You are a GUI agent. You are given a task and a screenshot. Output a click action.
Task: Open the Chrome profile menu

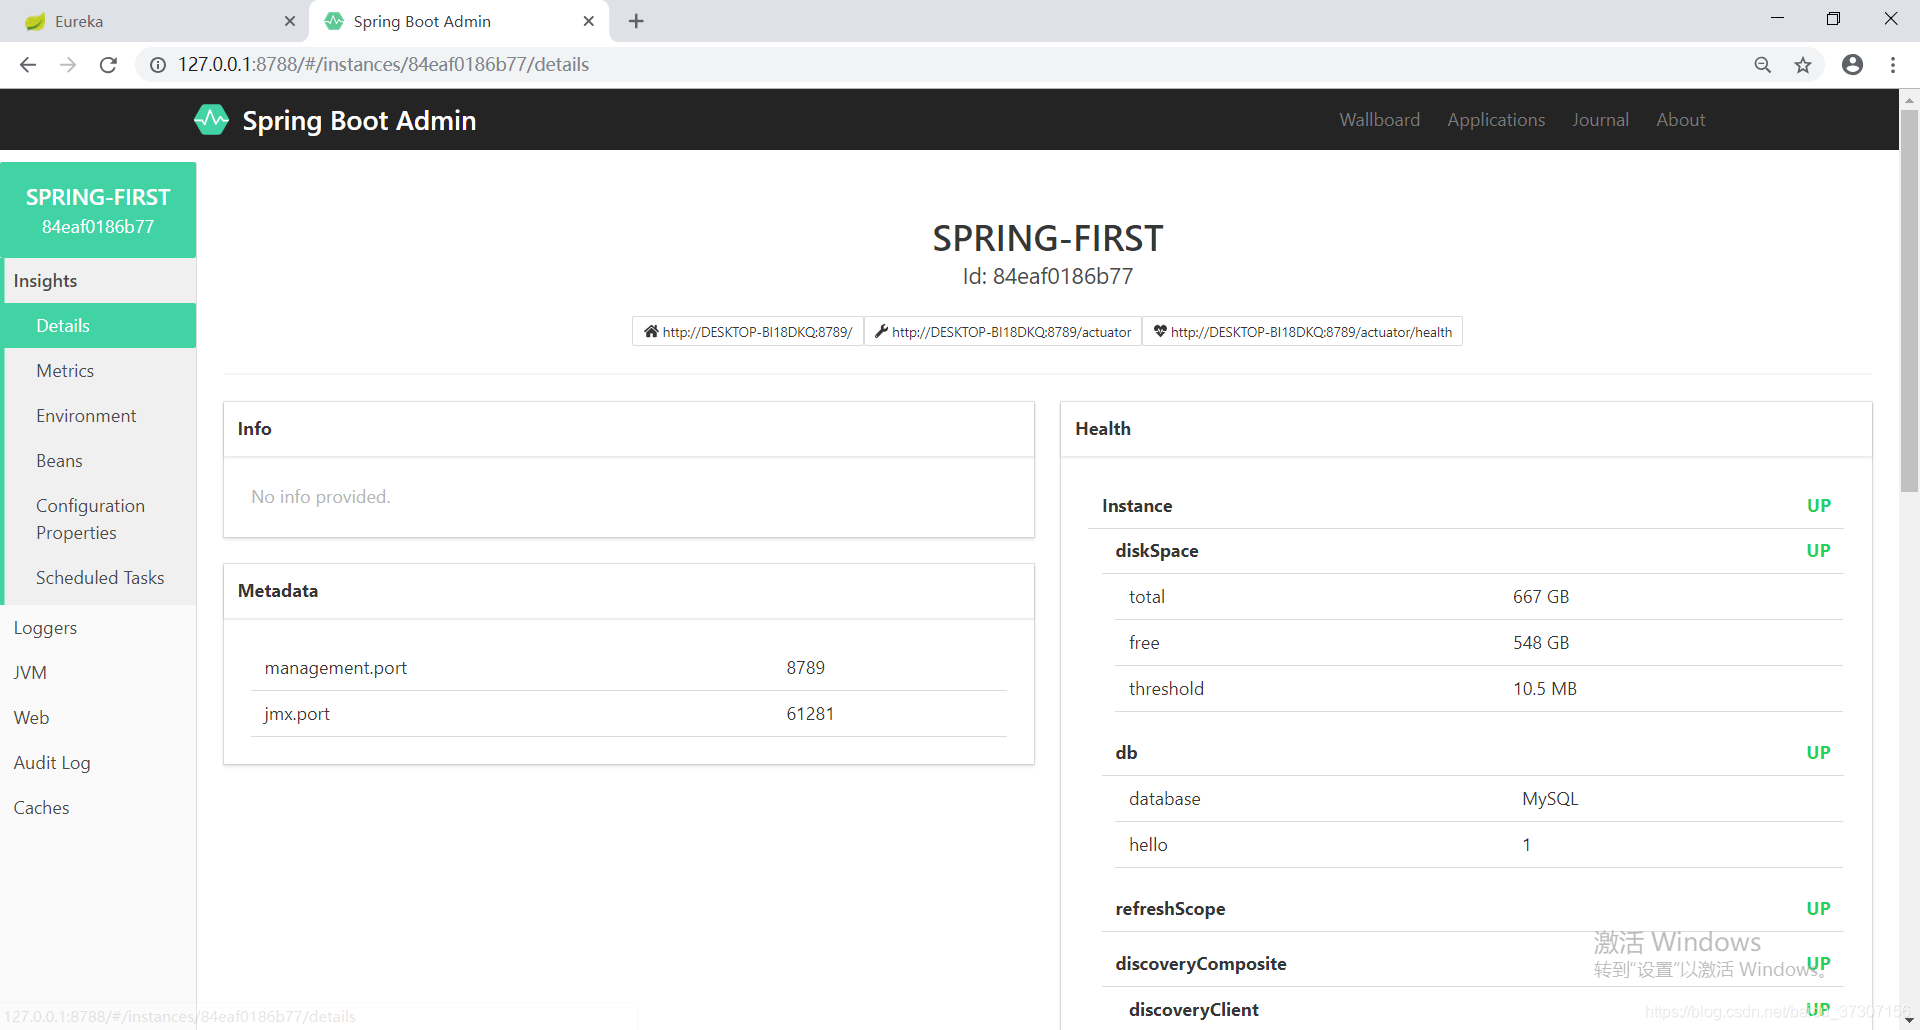click(x=1853, y=65)
